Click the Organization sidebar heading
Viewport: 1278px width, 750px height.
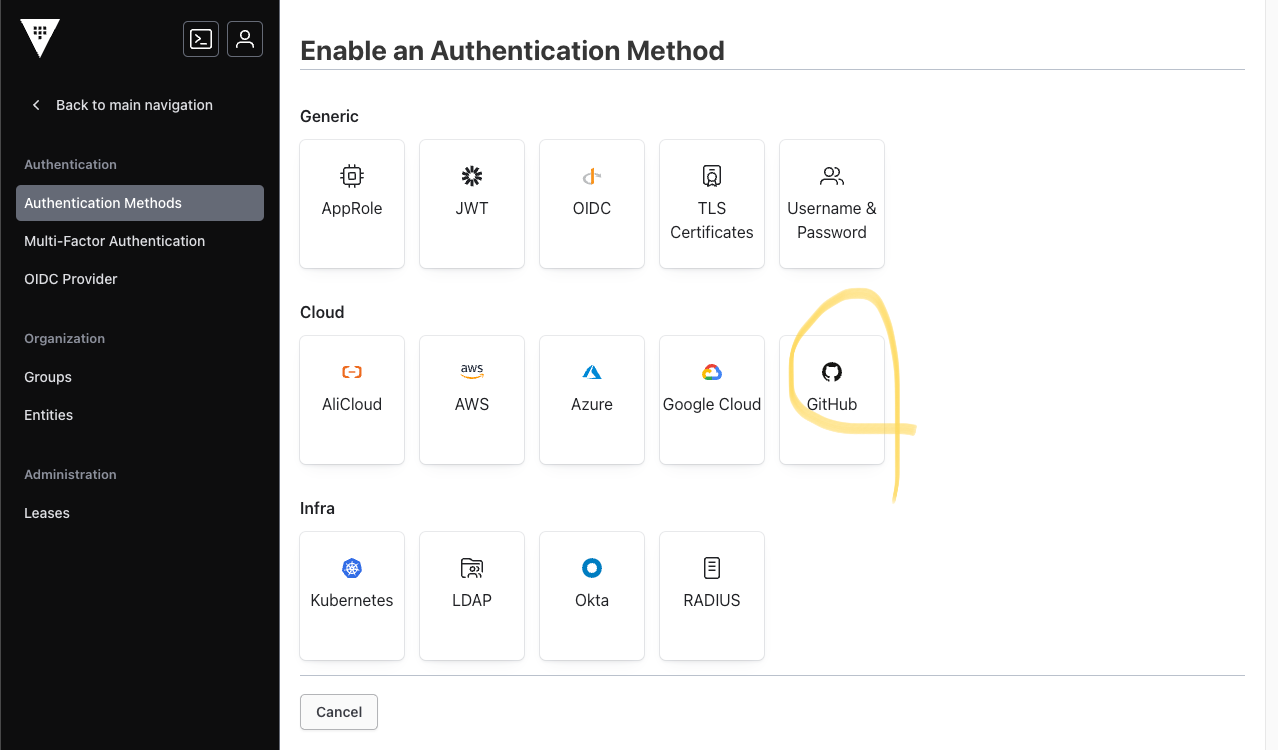64,339
